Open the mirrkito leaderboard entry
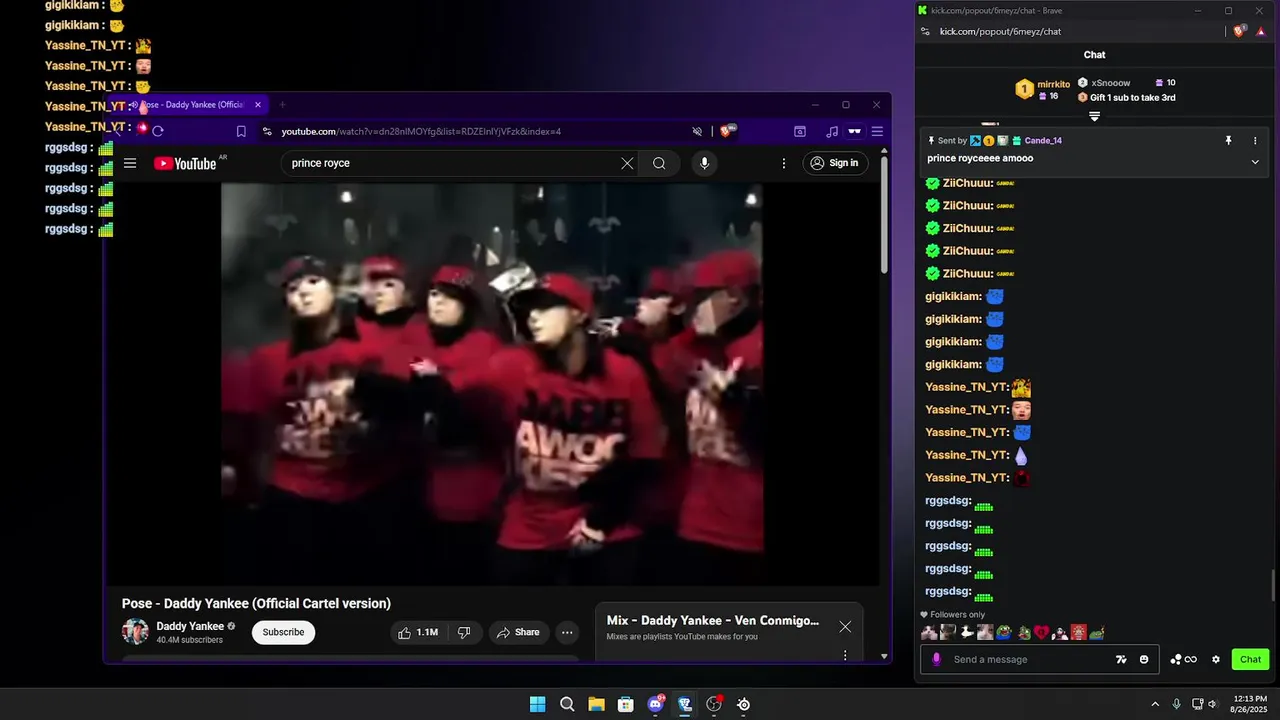Viewport: 1280px width, 720px height. point(1043,90)
